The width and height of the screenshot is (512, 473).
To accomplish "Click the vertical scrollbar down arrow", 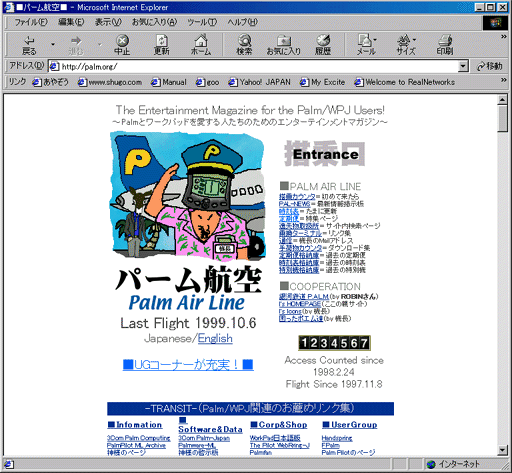I will coord(502,450).
